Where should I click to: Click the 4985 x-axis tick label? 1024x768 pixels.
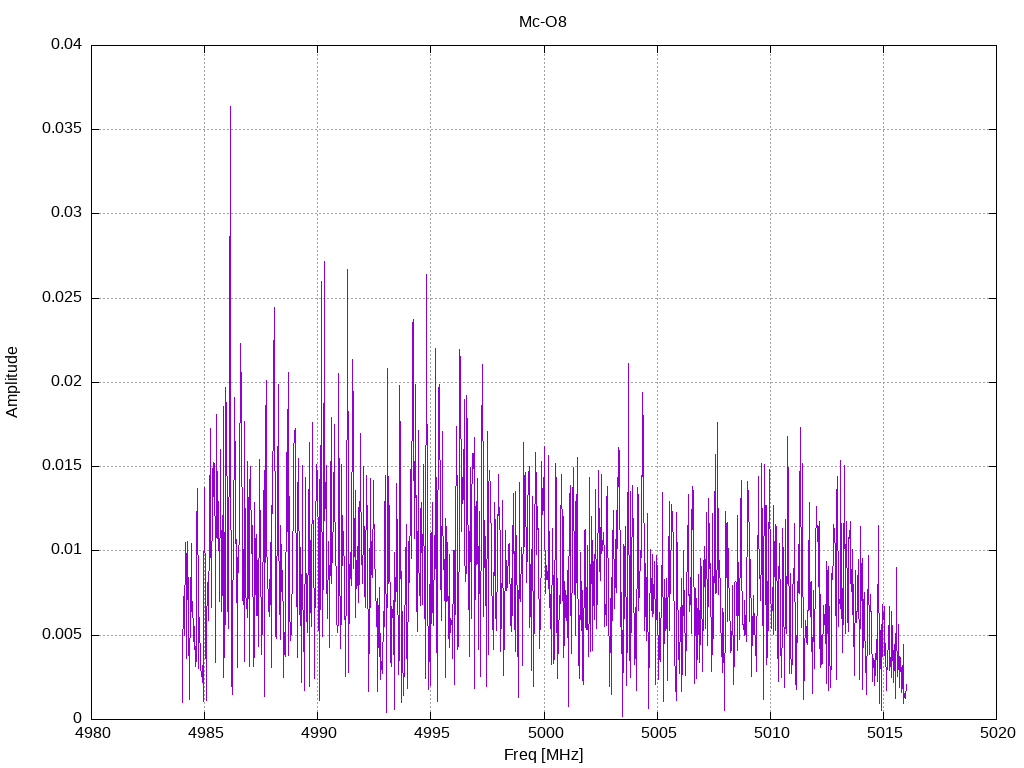205,733
